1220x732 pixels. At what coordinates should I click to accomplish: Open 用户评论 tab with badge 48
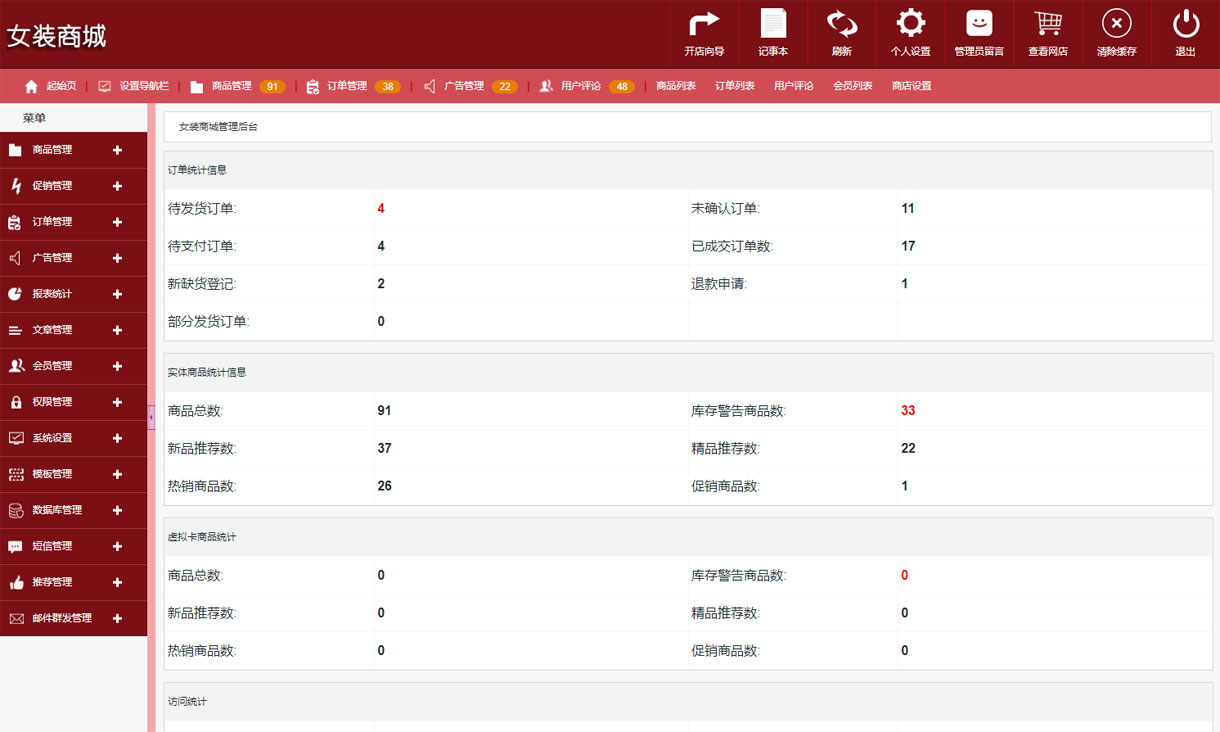pyautogui.click(x=587, y=86)
